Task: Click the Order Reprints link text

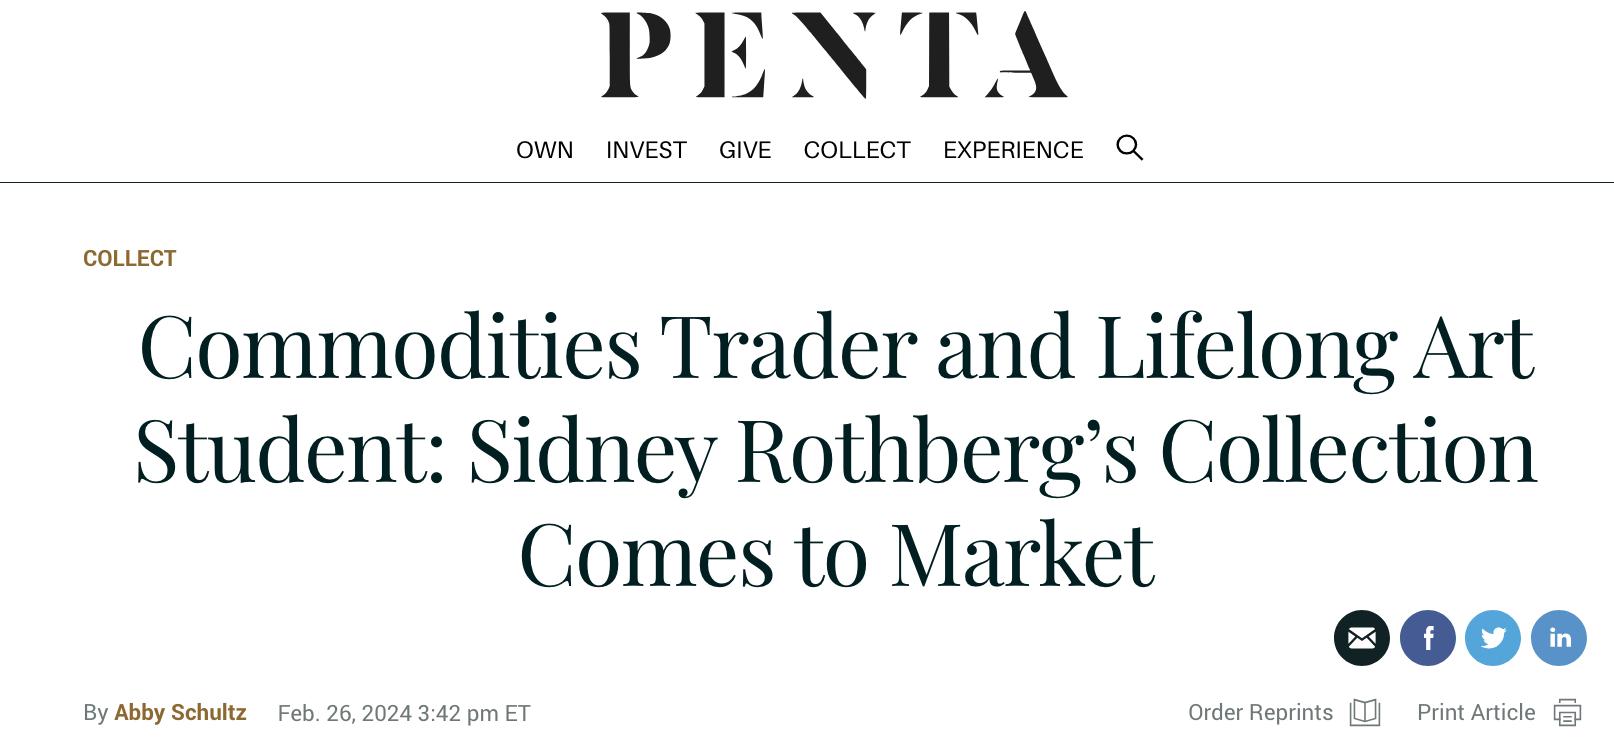Action: (1260, 712)
